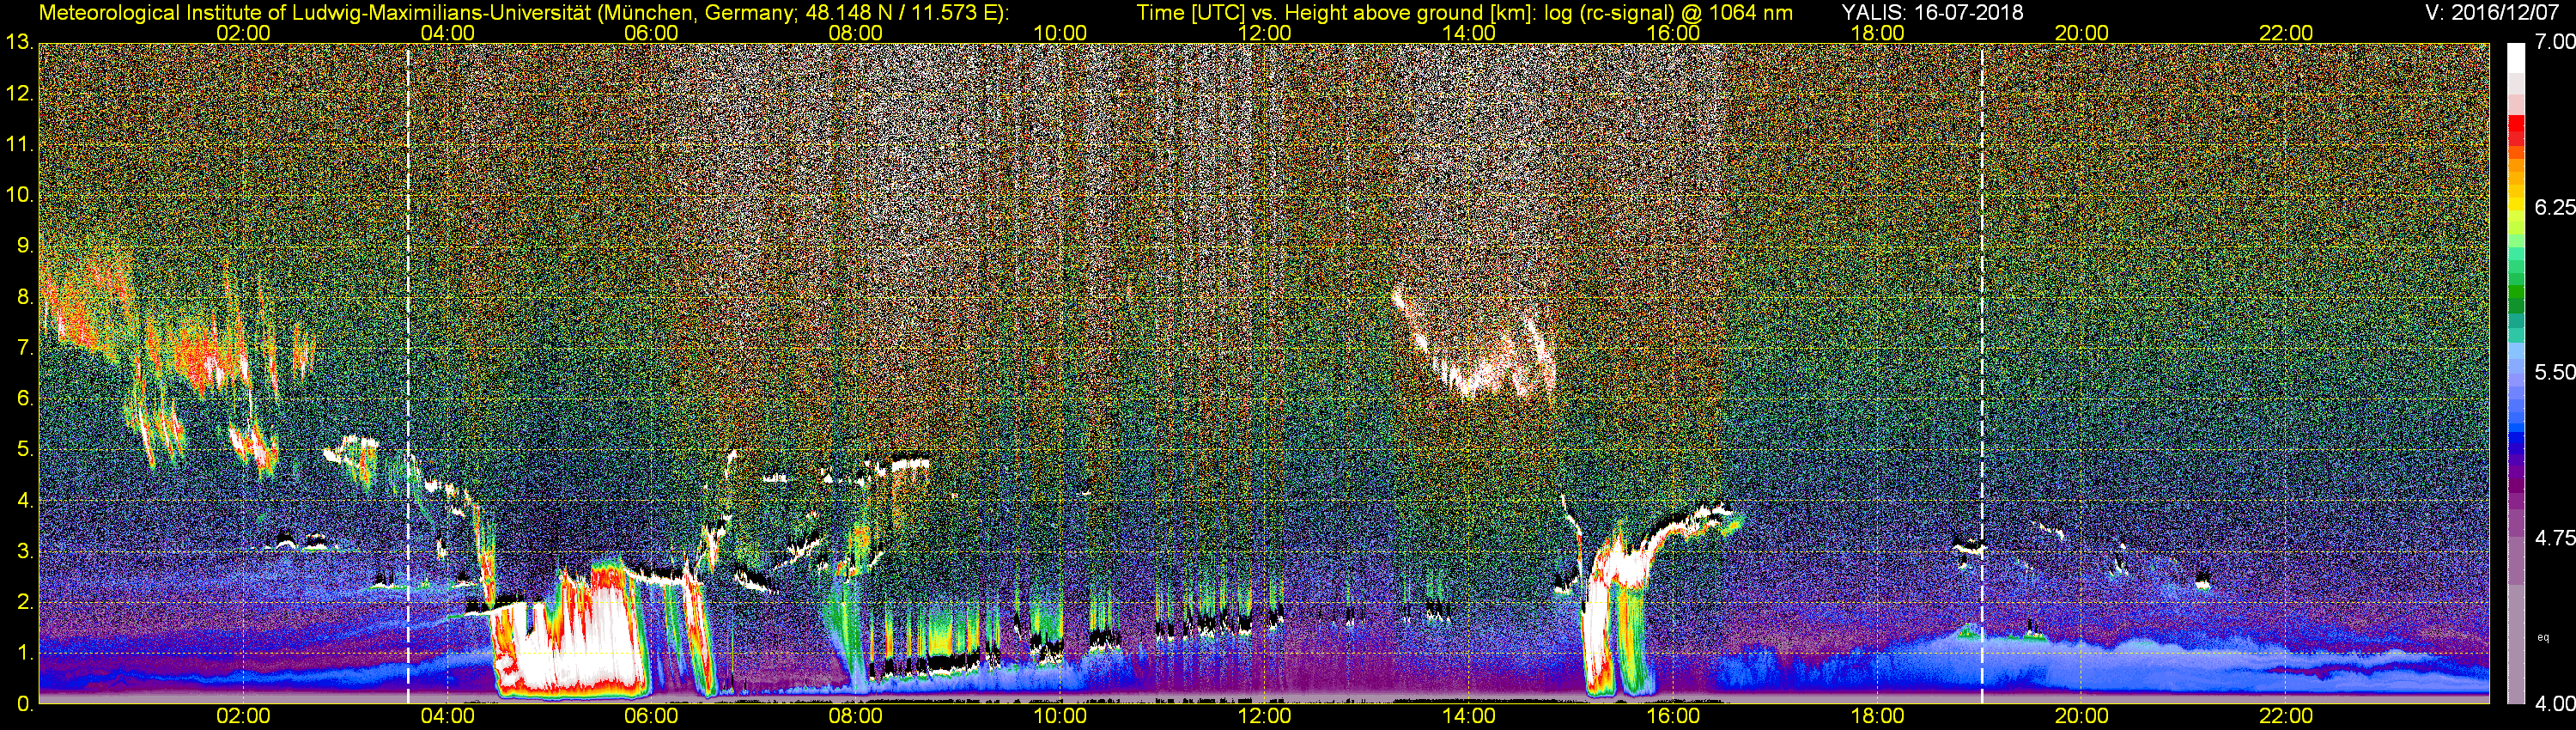2576x730 pixels.
Task: Click the 16:00 label on the top time axis
Action: pos(1673,33)
